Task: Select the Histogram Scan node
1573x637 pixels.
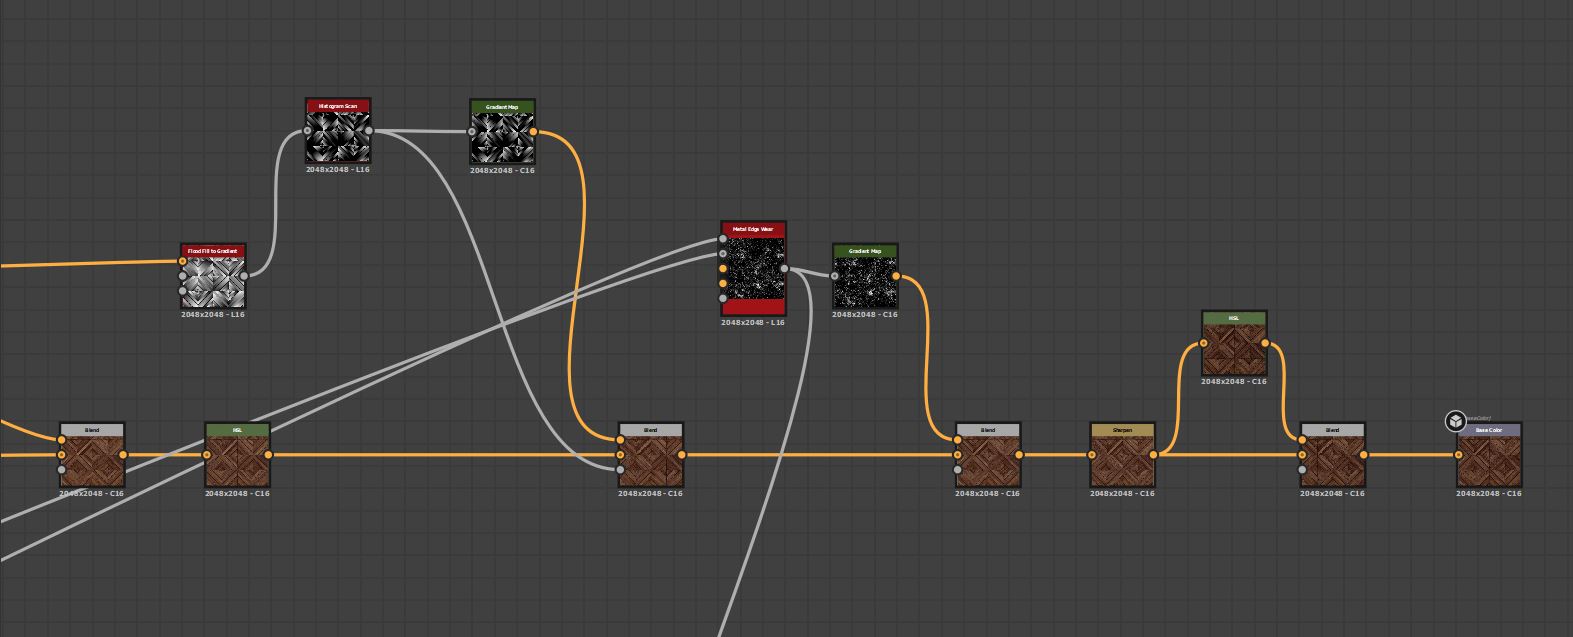Action: click(338, 131)
